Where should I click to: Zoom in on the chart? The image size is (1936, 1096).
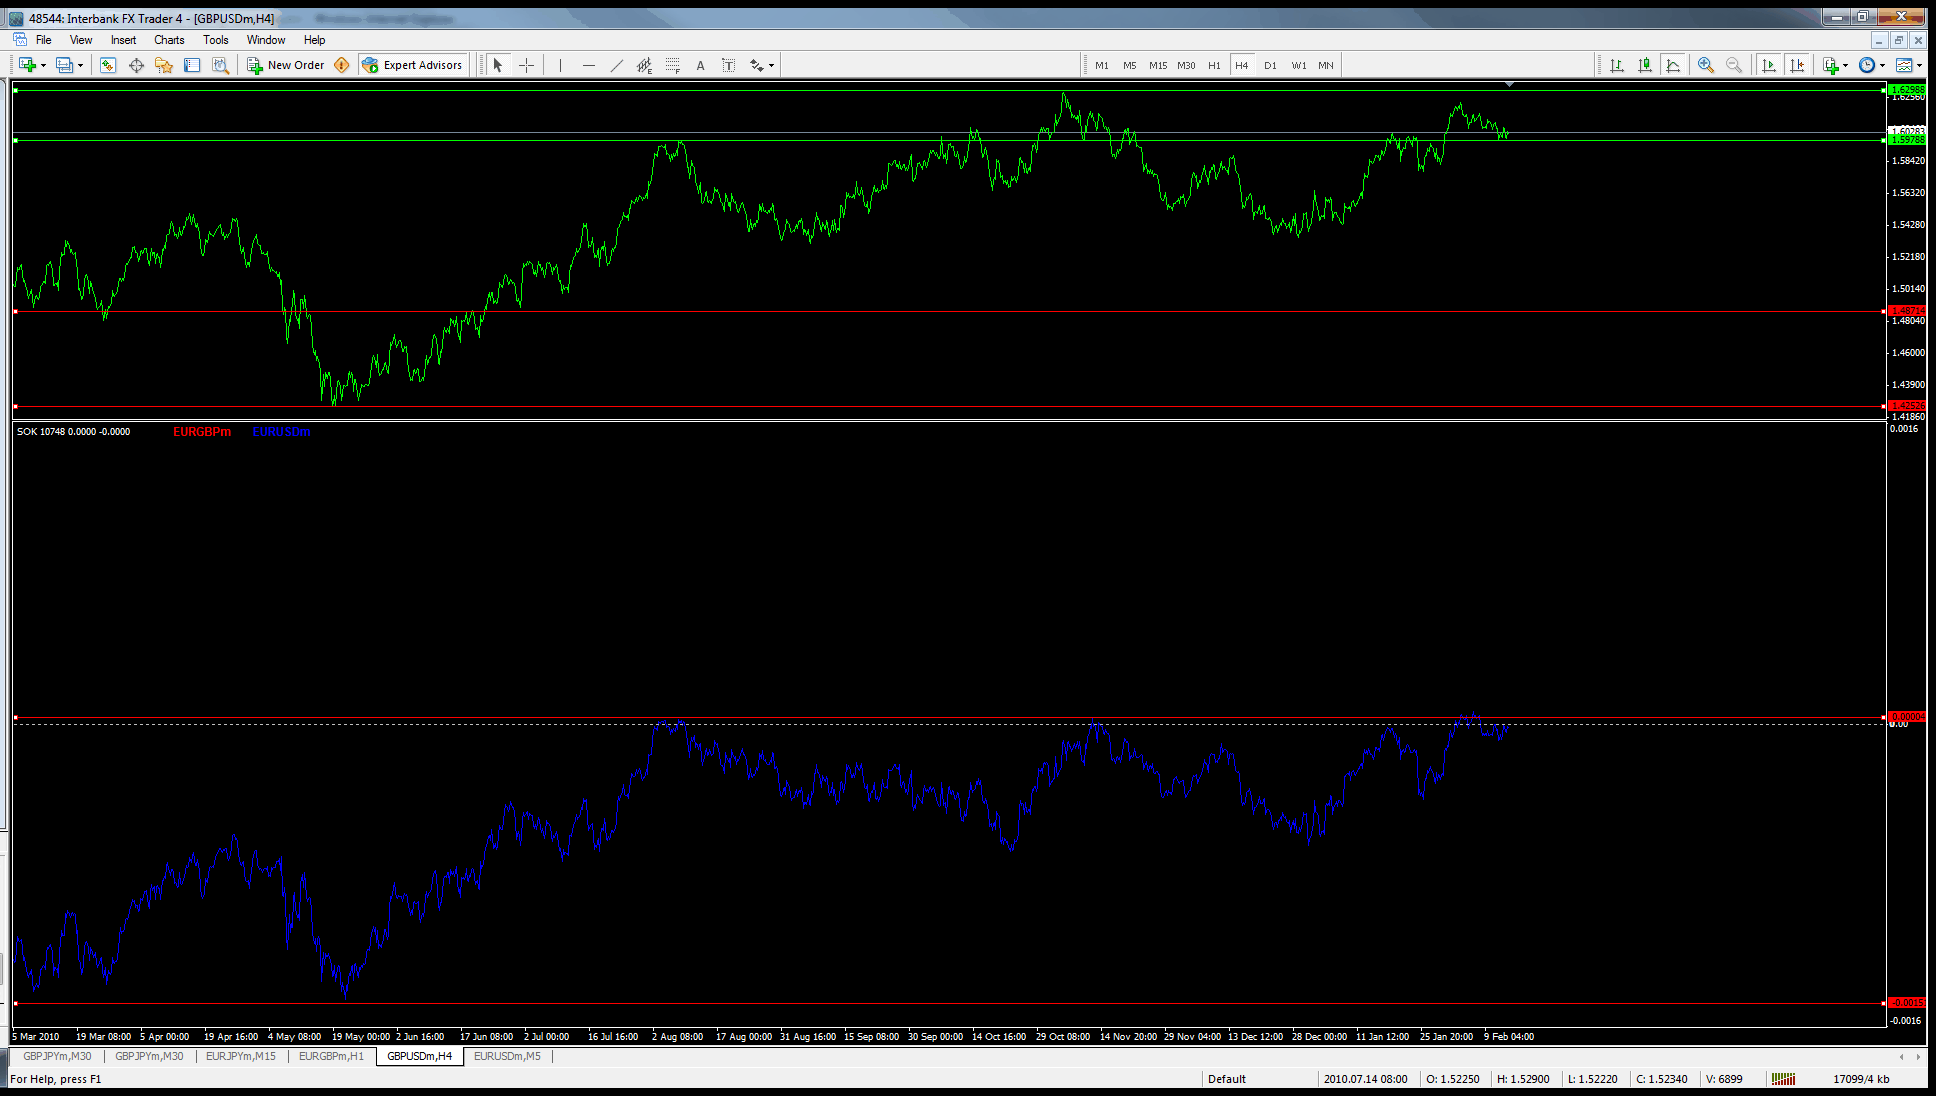pos(1706,65)
